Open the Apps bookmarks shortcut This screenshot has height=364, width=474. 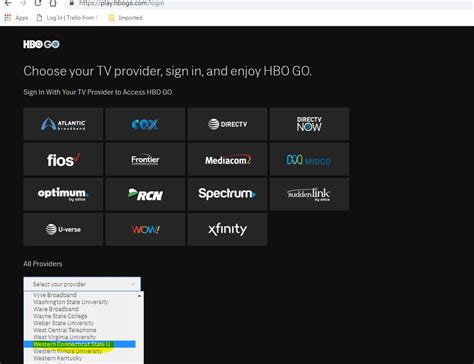click(16, 18)
